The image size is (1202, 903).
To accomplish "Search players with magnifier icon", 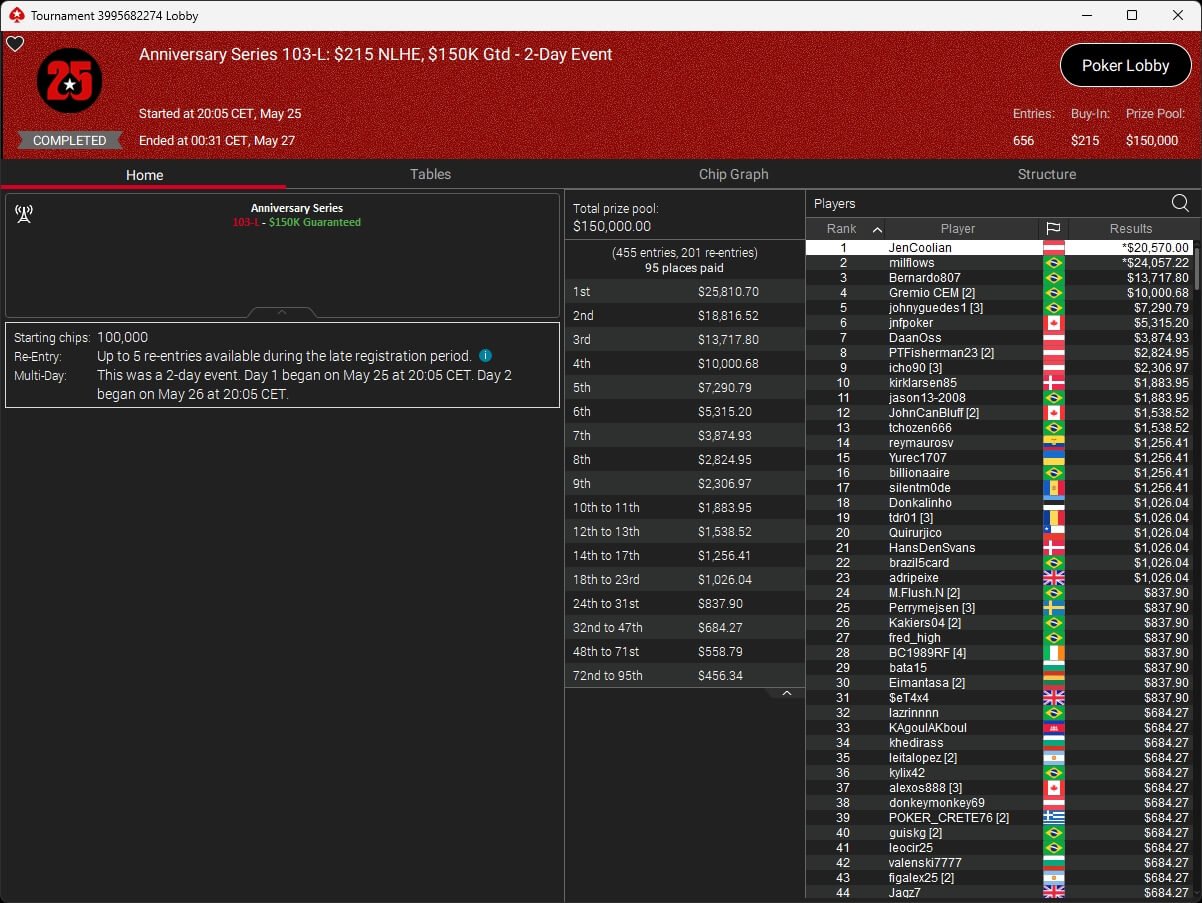I will (x=1180, y=203).
